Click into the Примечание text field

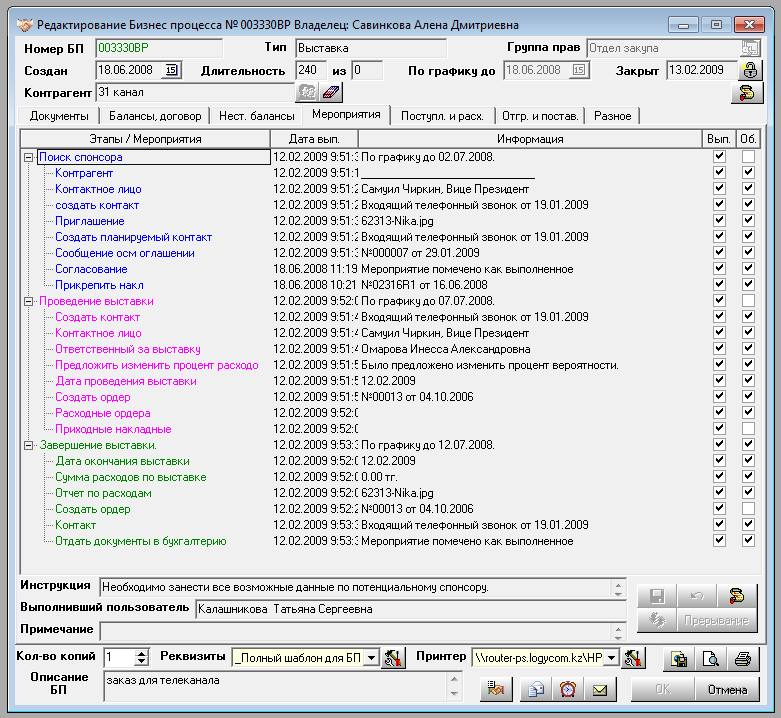[356, 630]
